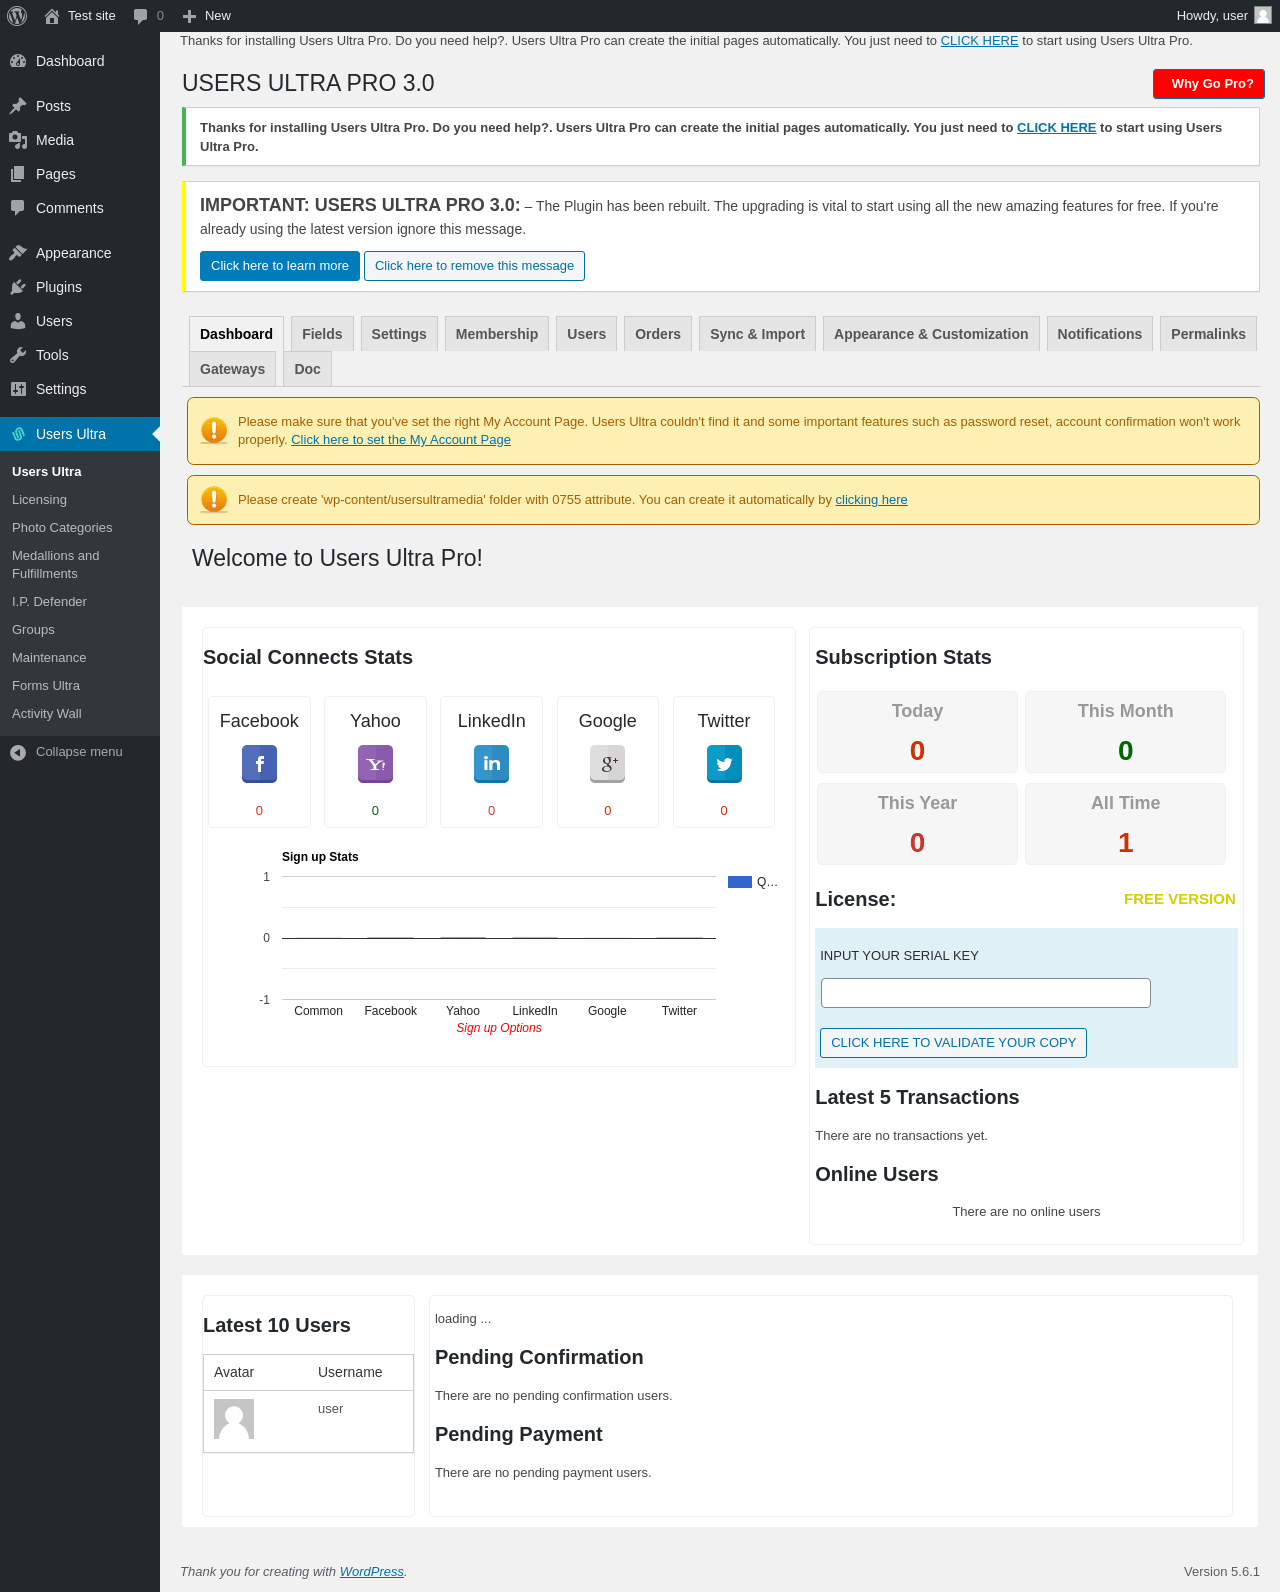1280x1592 pixels.
Task: Click the Google Plus social icon
Action: tap(607, 764)
